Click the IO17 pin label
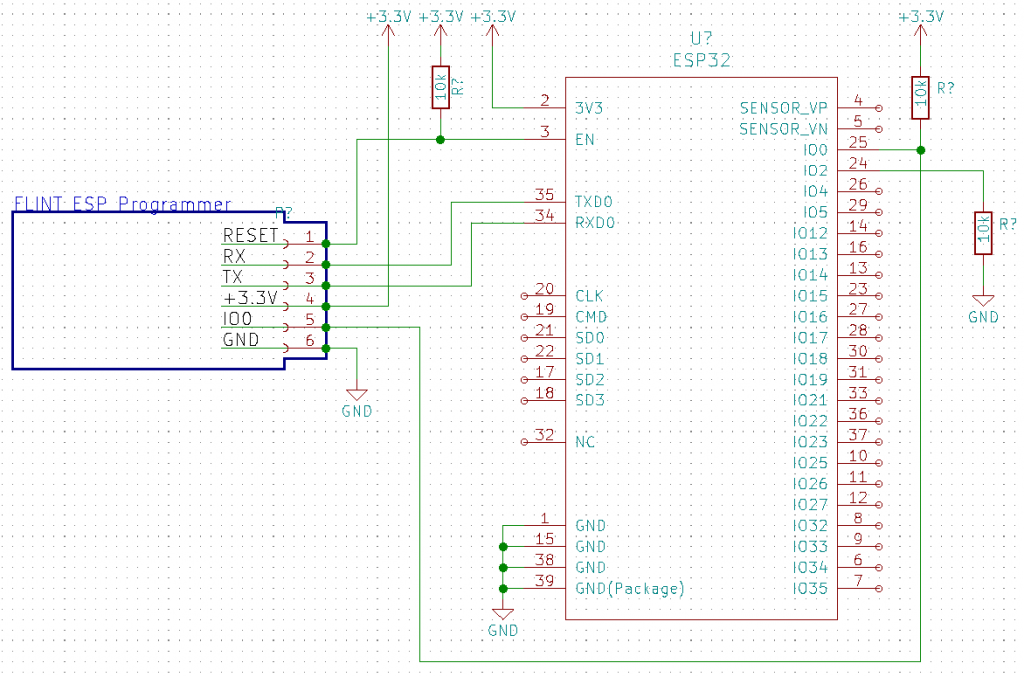 [x=810, y=338]
